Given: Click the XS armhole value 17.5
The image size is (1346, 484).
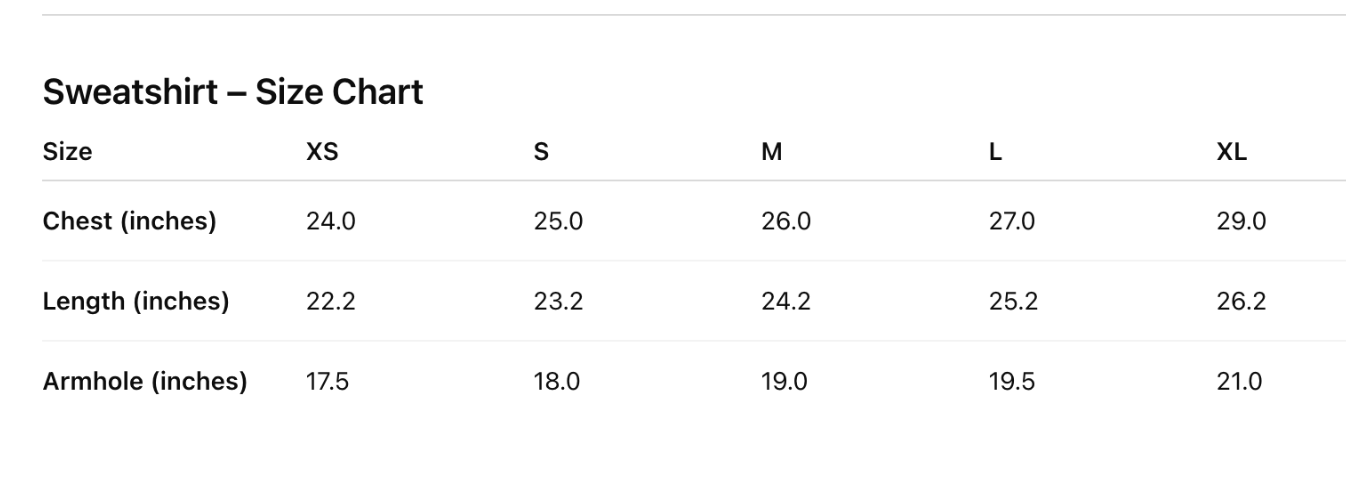Looking at the screenshot, I should (328, 381).
